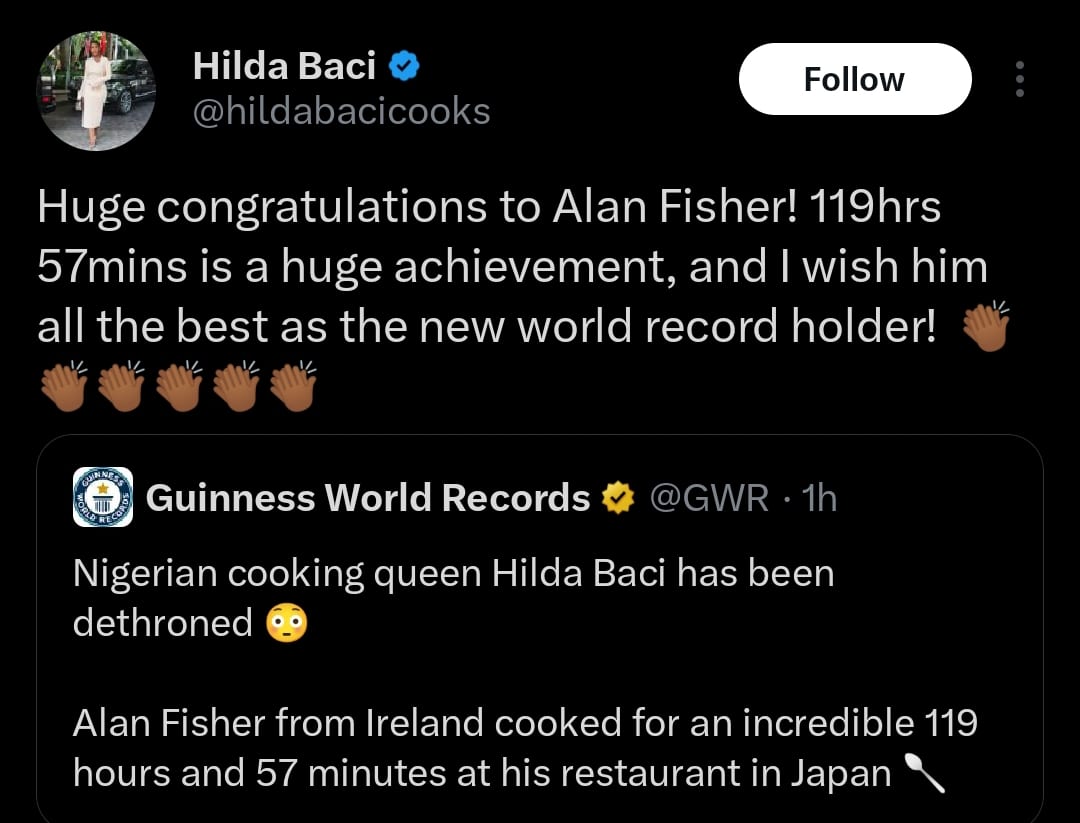Screen dimensions: 1080x823
Task: Click the blue verified badge beside Hilda Baci
Action: tap(403, 67)
